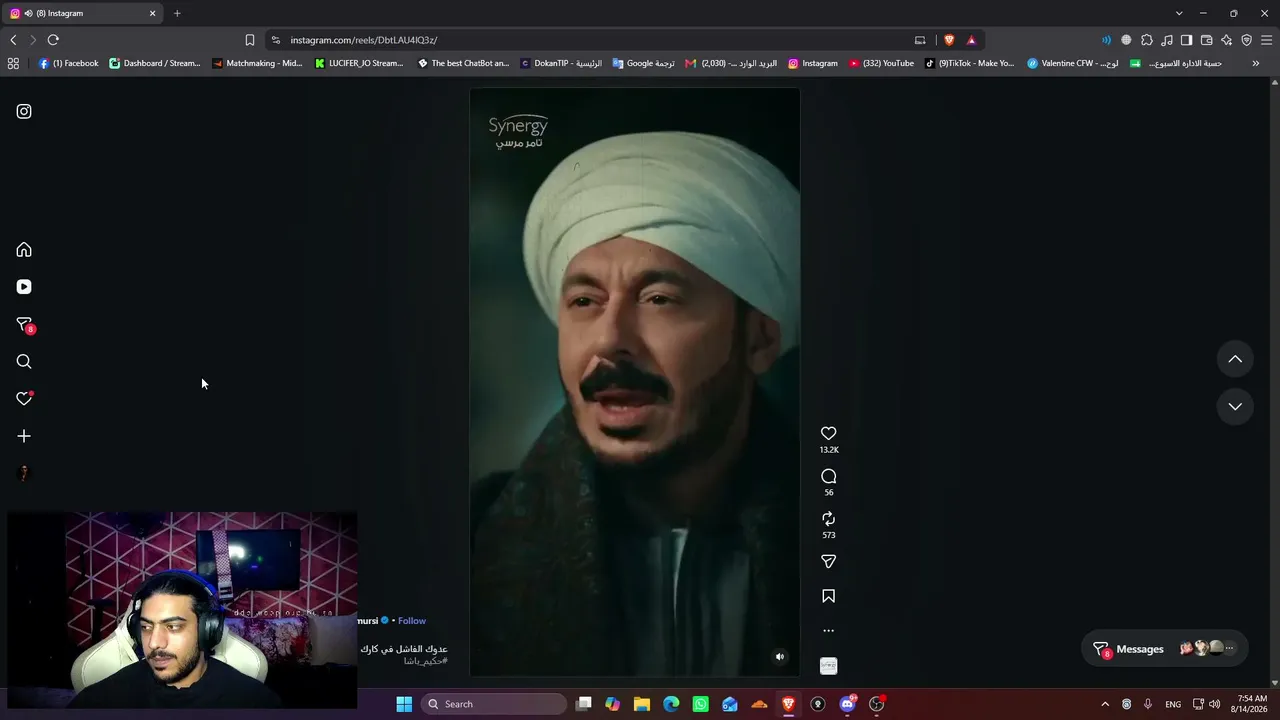This screenshot has height=720, width=1280.
Task: Open the Valentine CFW bookmark
Action: click(x=1073, y=63)
